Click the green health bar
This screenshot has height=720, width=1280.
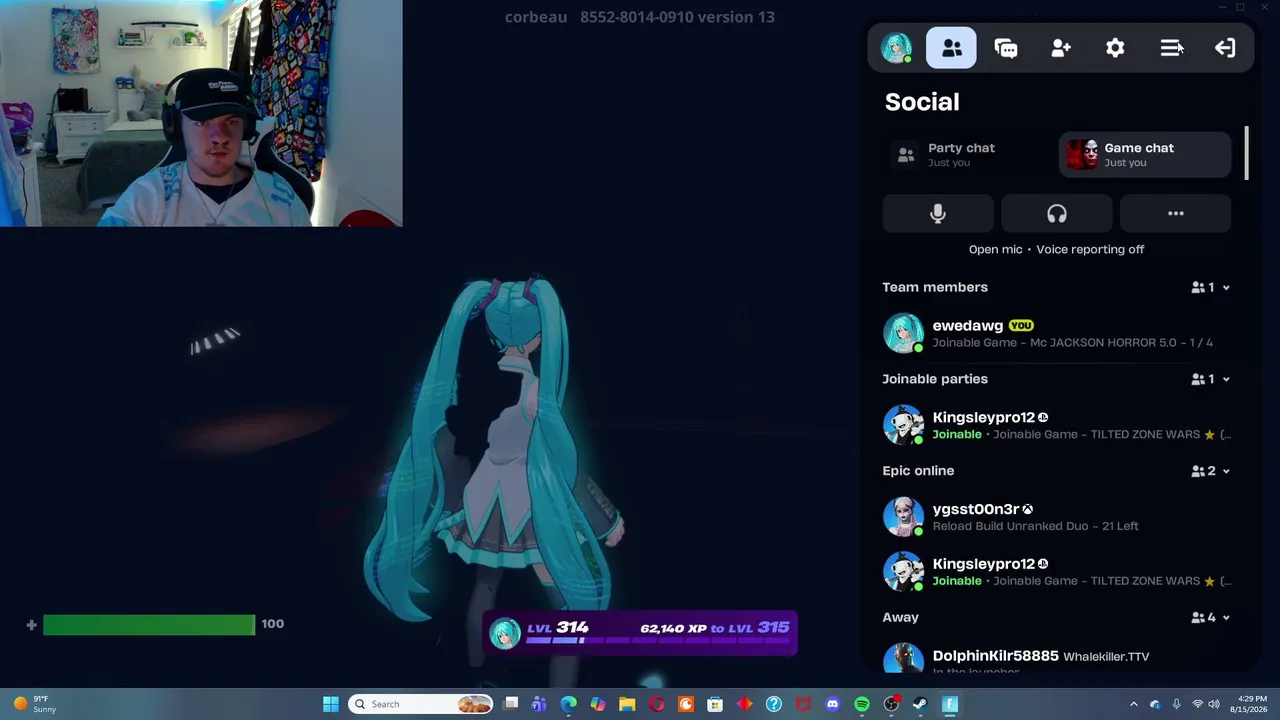click(149, 625)
